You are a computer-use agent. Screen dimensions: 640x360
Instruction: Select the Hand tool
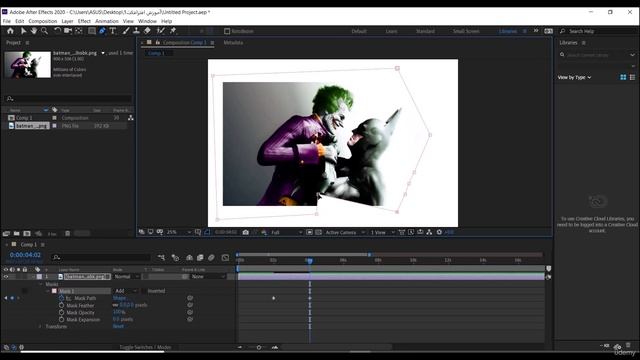(33, 31)
